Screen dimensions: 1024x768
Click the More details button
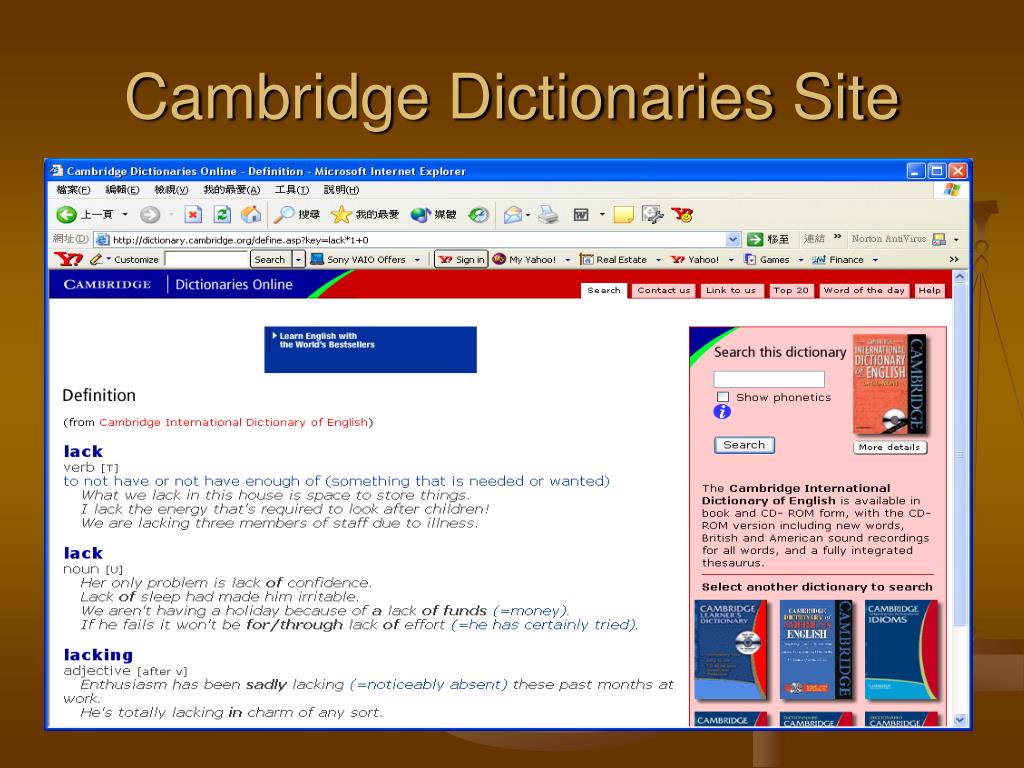point(889,447)
